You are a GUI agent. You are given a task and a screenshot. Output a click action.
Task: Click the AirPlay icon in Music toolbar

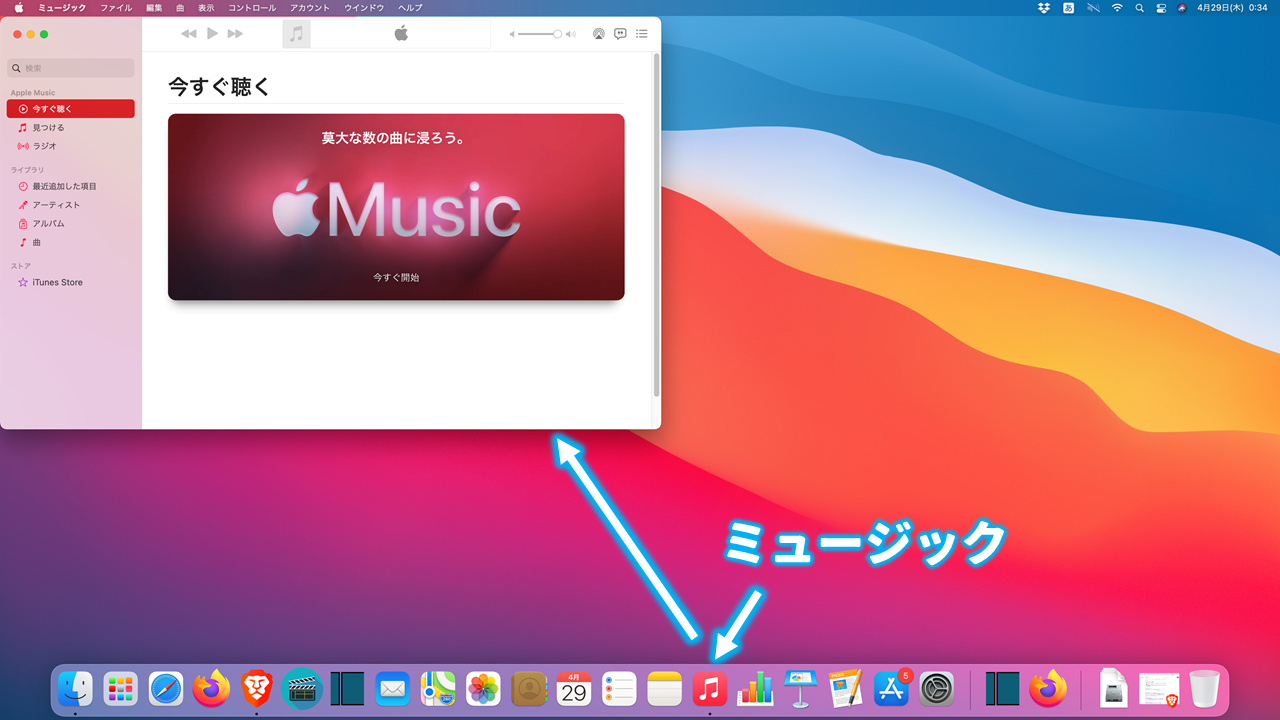[x=598, y=34]
